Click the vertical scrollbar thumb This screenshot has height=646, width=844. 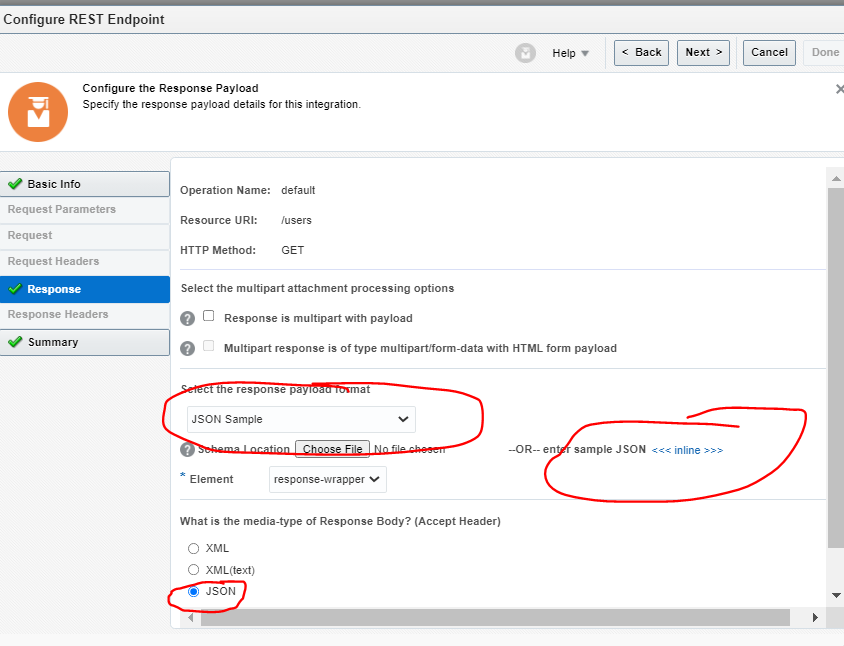point(836,368)
